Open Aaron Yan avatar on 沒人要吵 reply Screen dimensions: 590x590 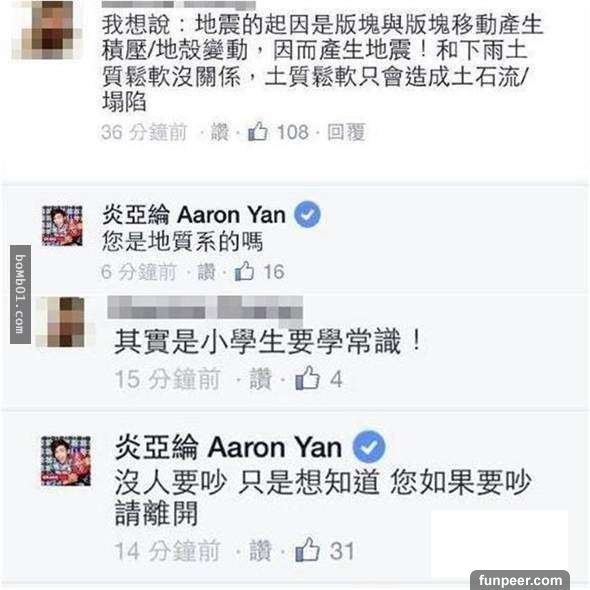coord(66,461)
